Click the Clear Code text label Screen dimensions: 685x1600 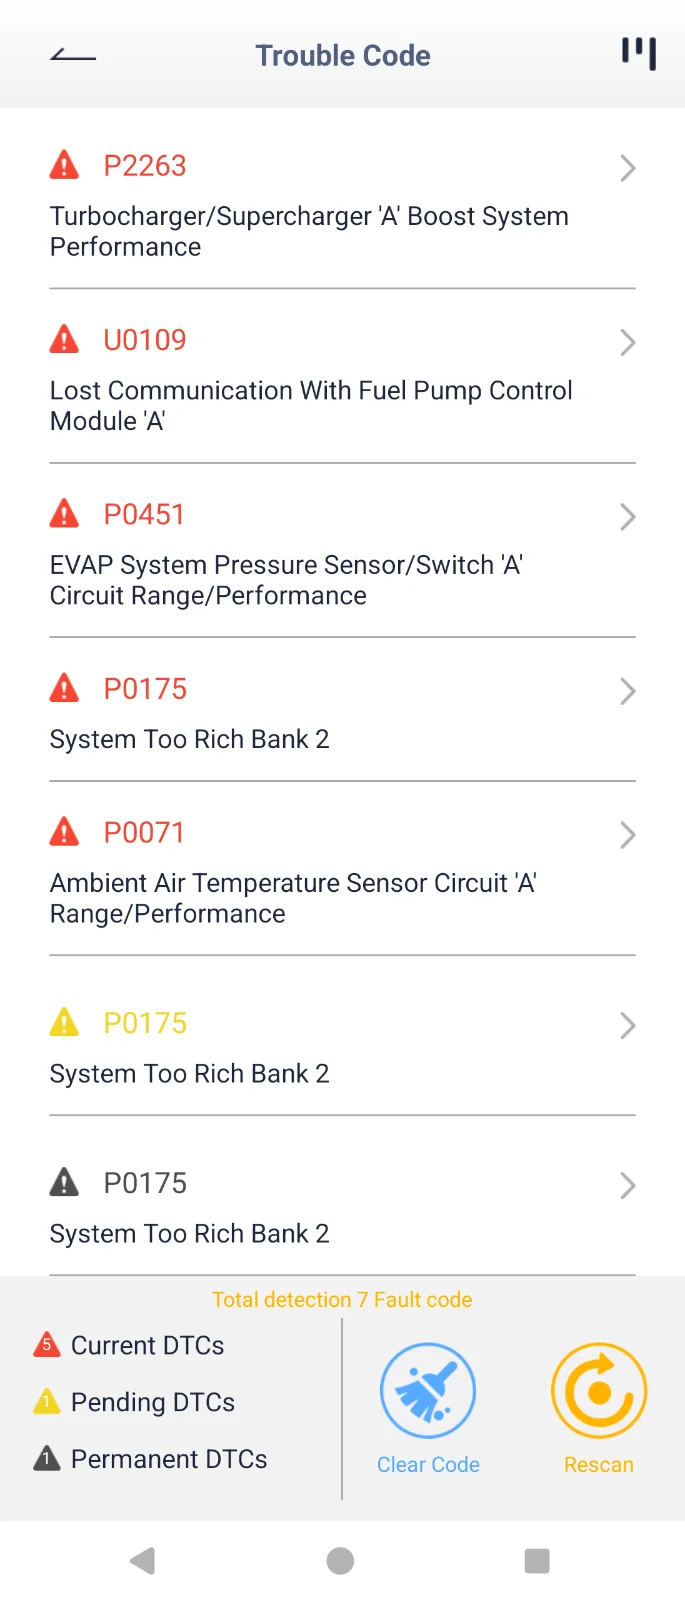(x=428, y=1464)
